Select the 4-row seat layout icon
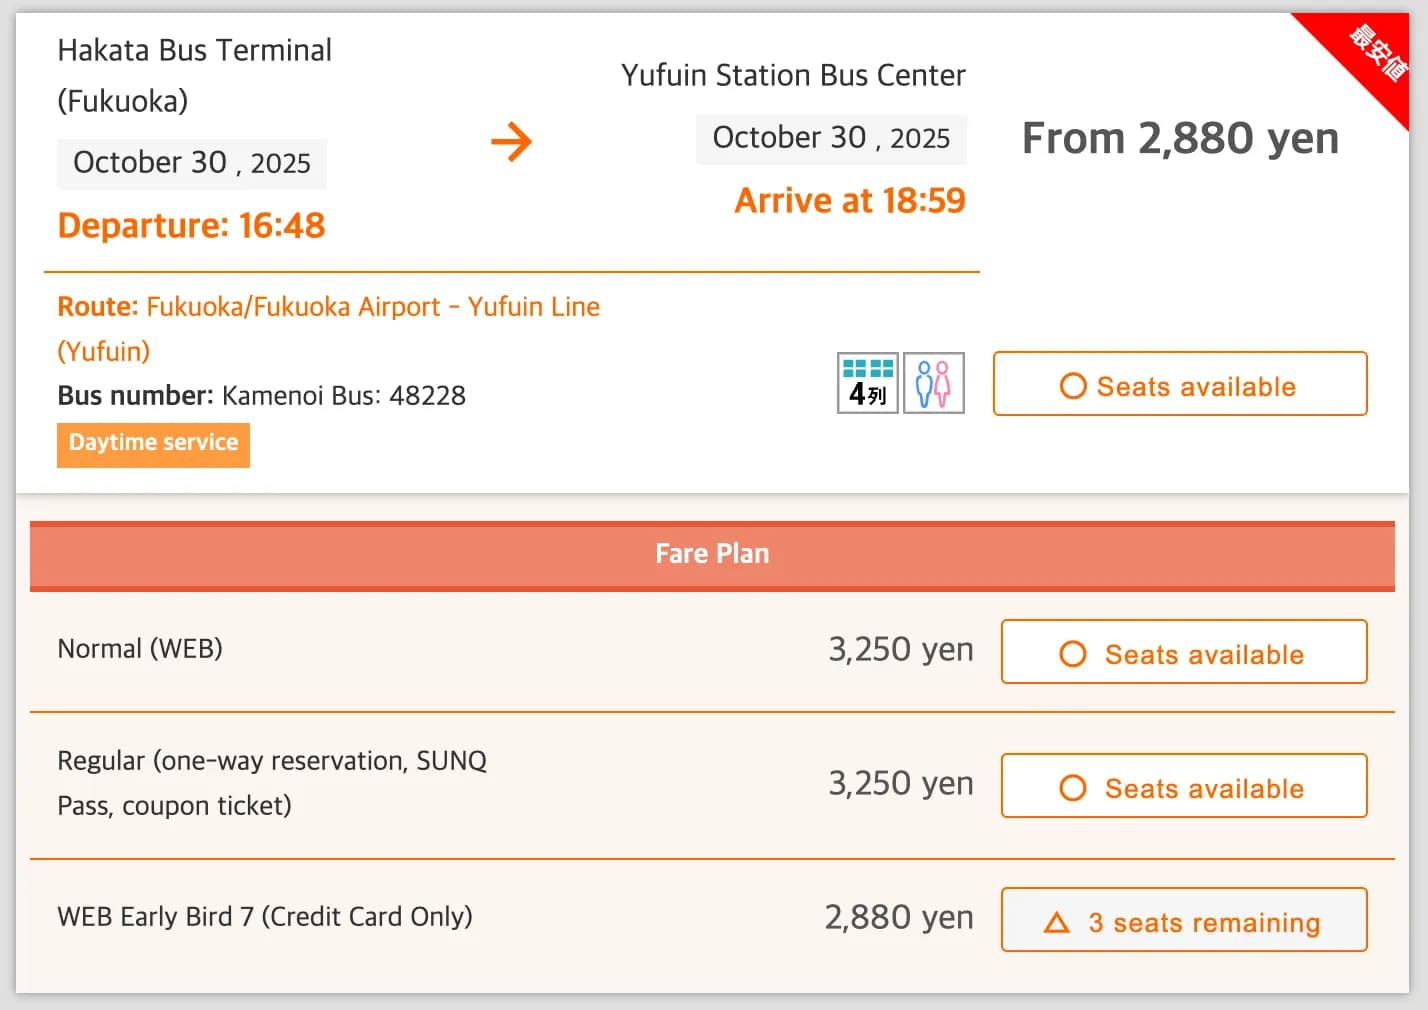Screen dimensions: 1428x1010 (x=867, y=383)
